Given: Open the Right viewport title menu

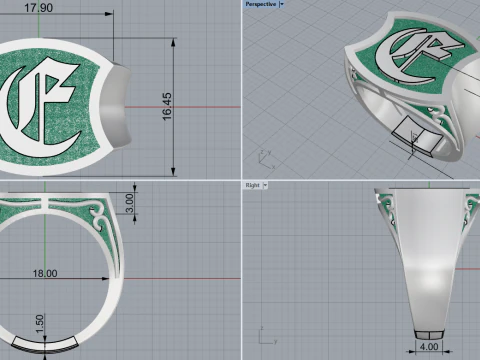Looking at the screenshot, I should pos(252,185).
